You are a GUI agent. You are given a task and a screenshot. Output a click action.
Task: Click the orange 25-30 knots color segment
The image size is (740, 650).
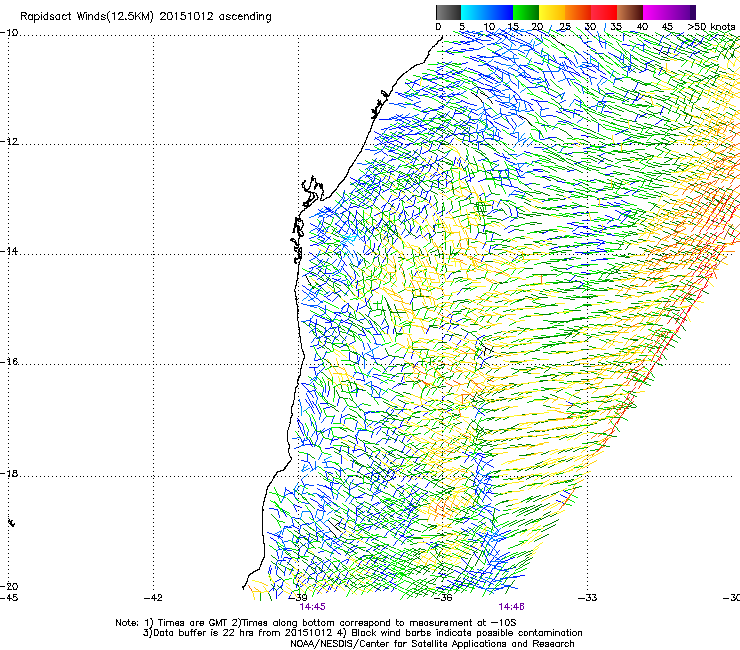(x=578, y=12)
